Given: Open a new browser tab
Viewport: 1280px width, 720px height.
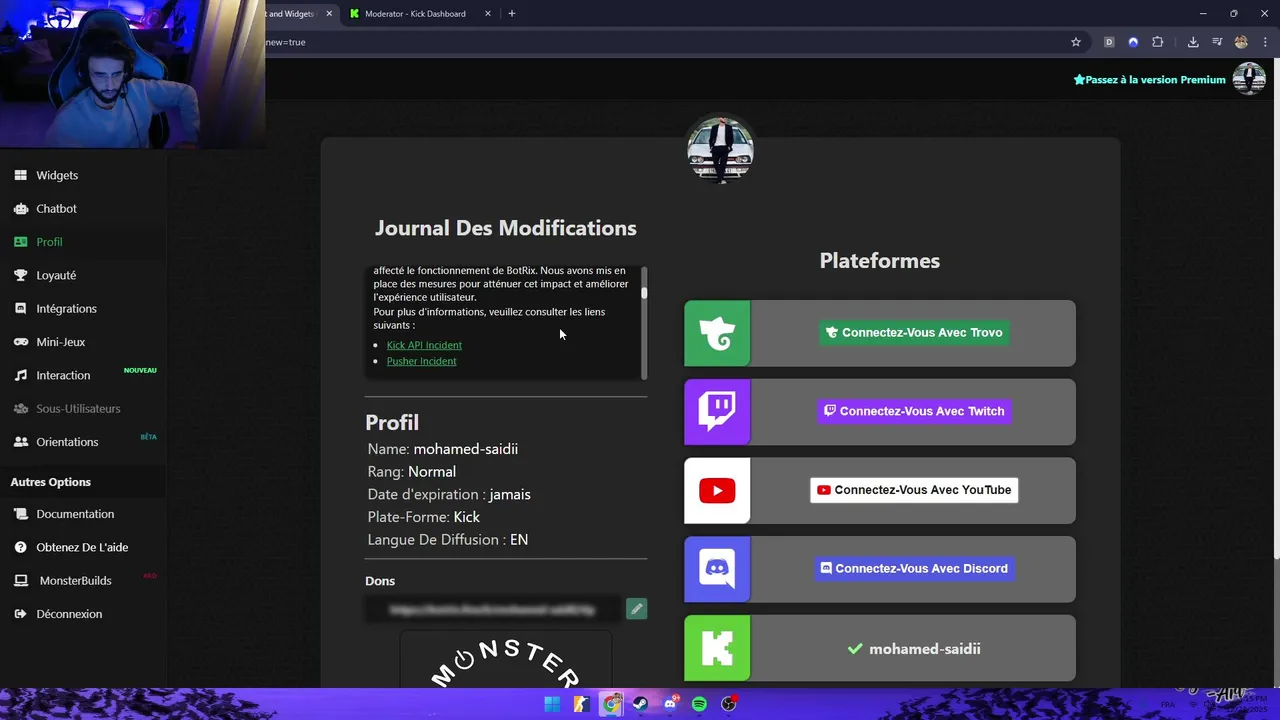Looking at the screenshot, I should click(x=512, y=14).
